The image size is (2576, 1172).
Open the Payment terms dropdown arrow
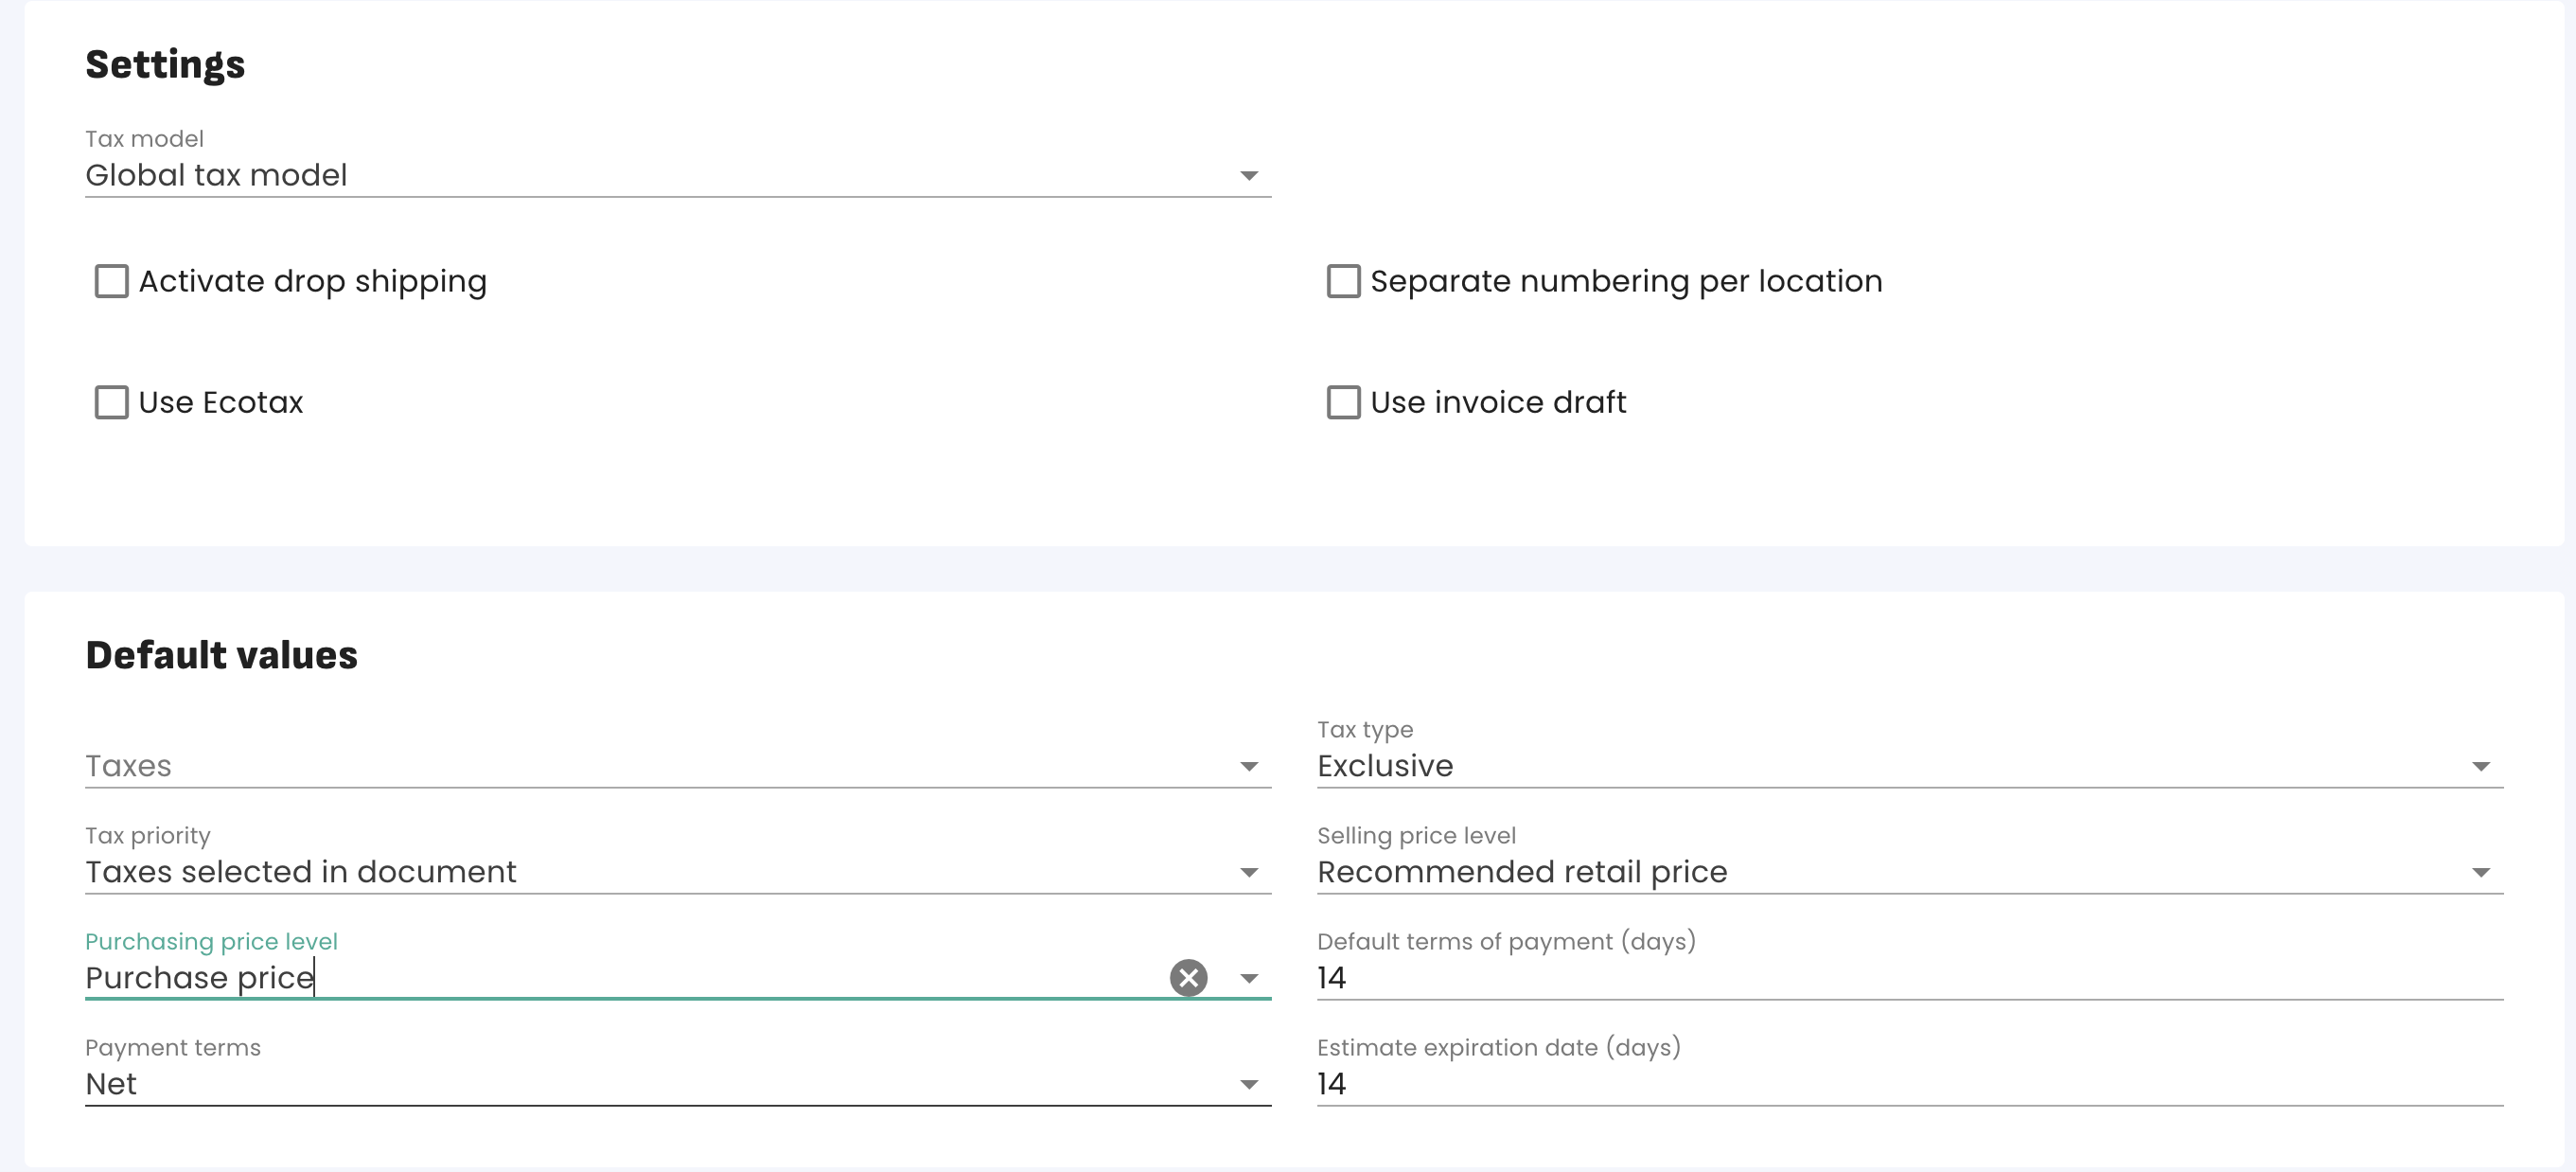pos(1248,1085)
